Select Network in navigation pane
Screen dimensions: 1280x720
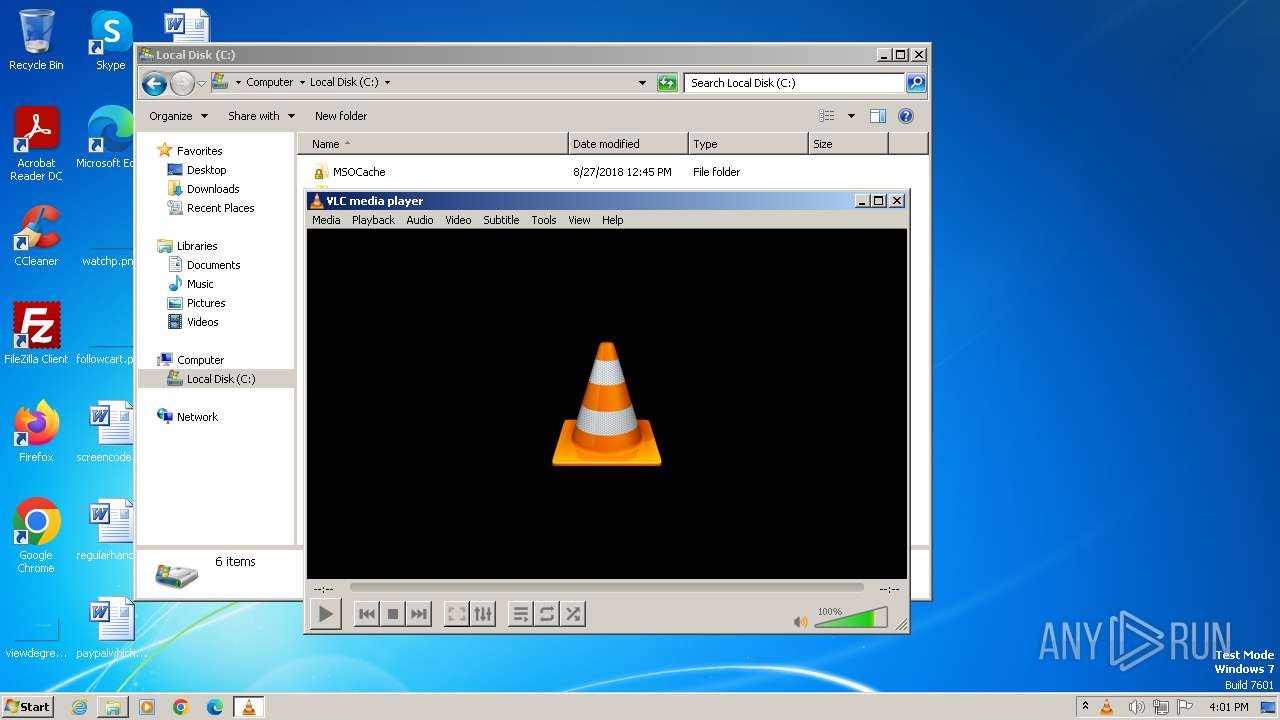point(197,417)
